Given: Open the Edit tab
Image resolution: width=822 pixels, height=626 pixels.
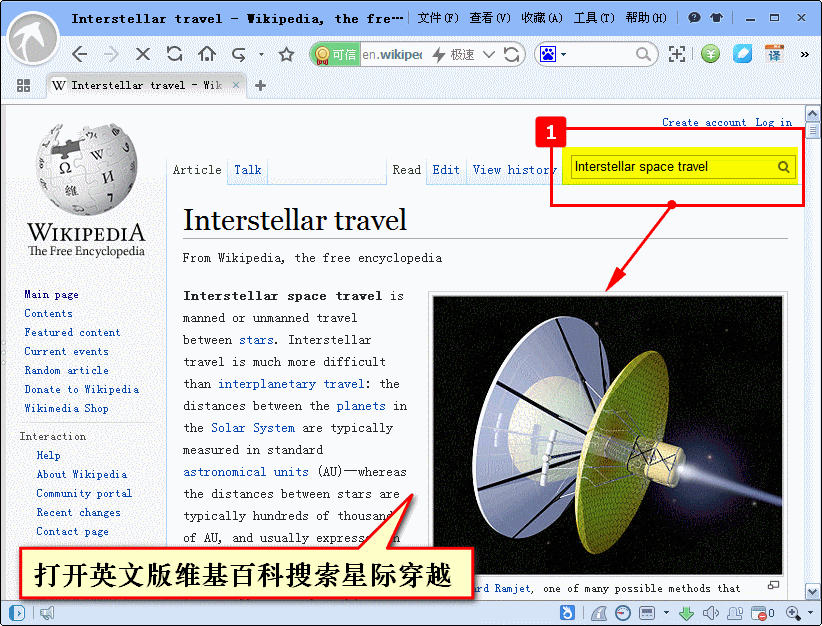Looking at the screenshot, I should coord(446,170).
